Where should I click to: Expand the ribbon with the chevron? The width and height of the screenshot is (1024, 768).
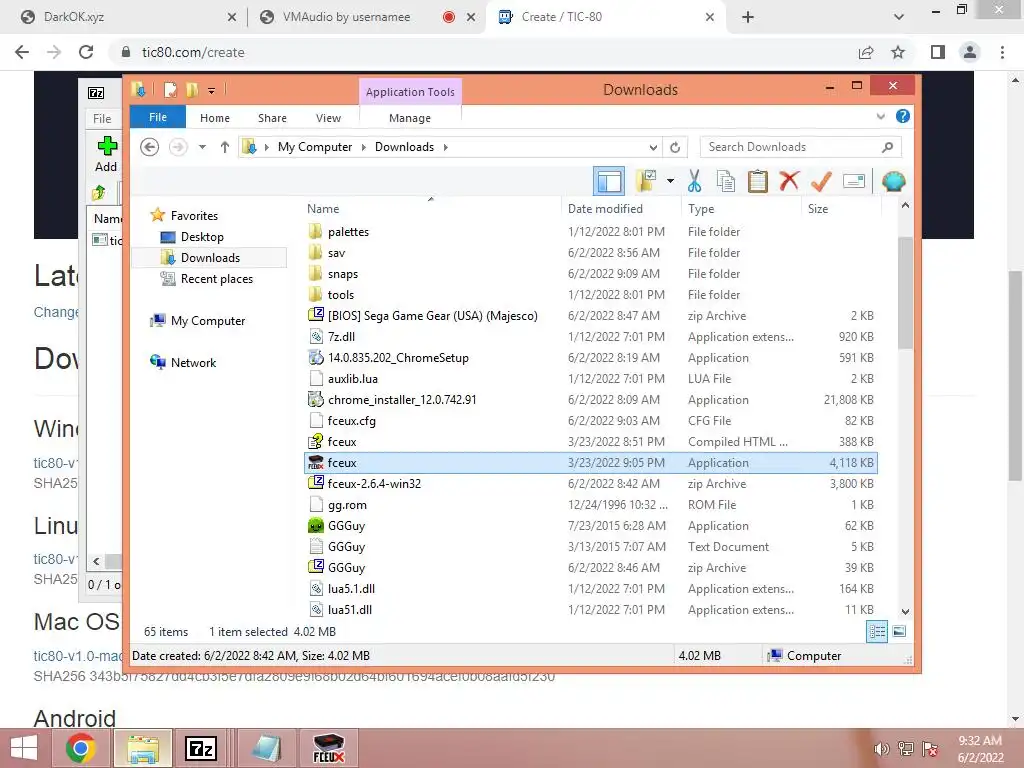[x=880, y=117]
